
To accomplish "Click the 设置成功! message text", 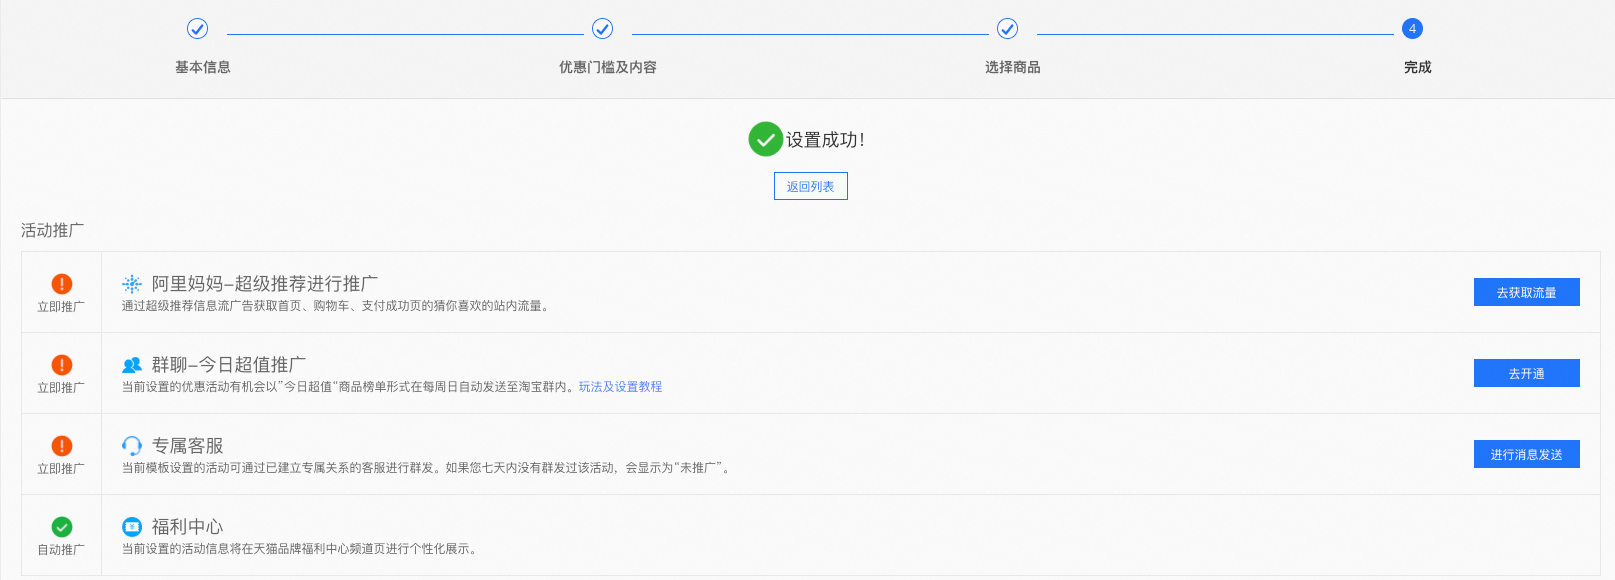I will click(x=825, y=140).
